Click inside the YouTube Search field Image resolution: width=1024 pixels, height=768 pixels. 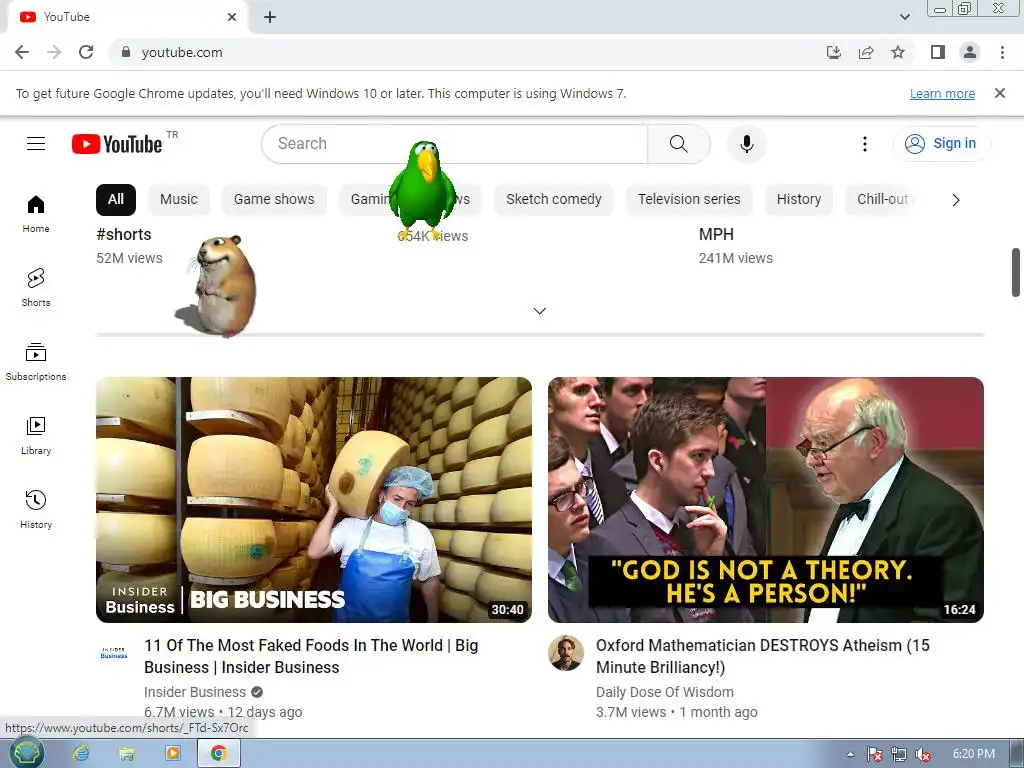(454, 144)
